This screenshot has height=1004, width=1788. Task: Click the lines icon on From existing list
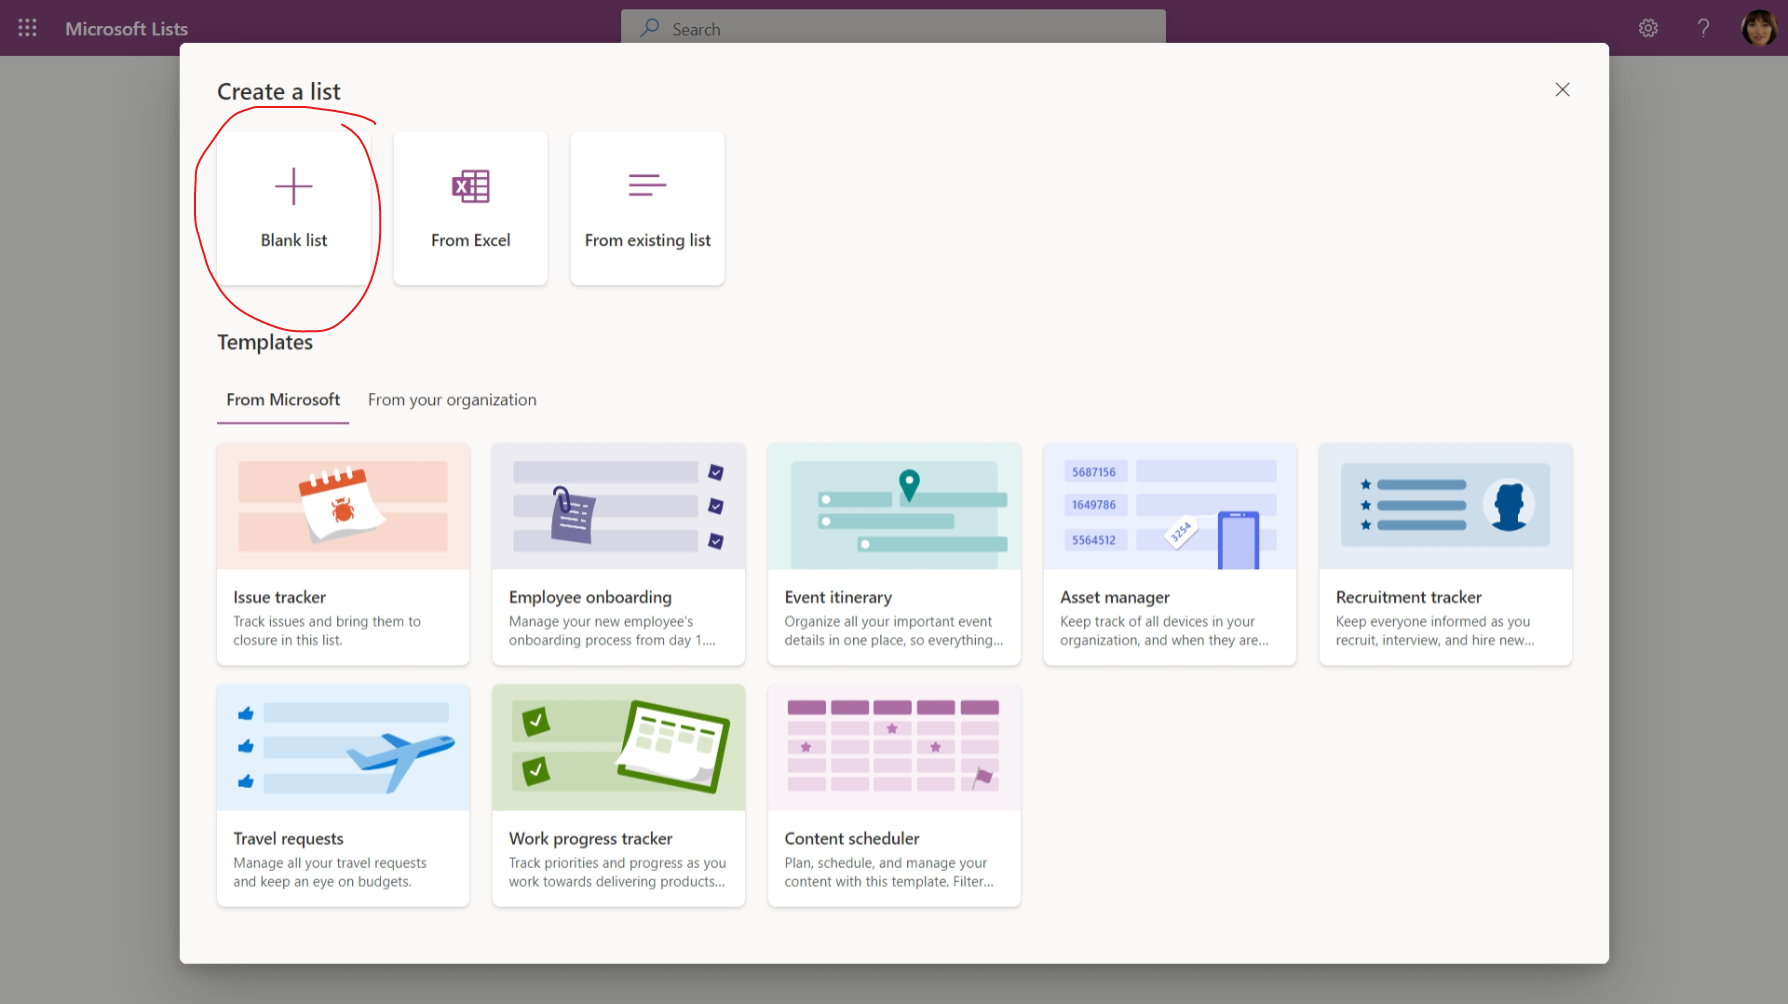click(x=647, y=185)
